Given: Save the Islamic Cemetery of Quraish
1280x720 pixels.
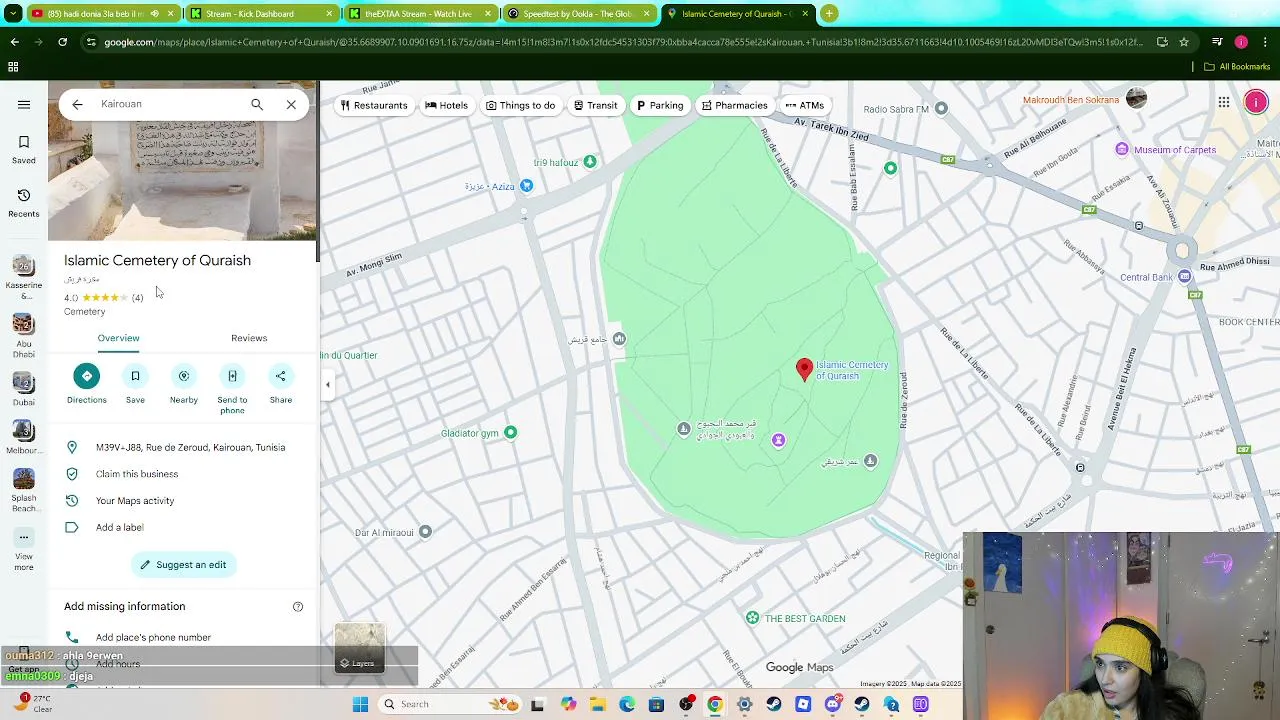Looking at the screenshot, I should click(x=135, y=385).
